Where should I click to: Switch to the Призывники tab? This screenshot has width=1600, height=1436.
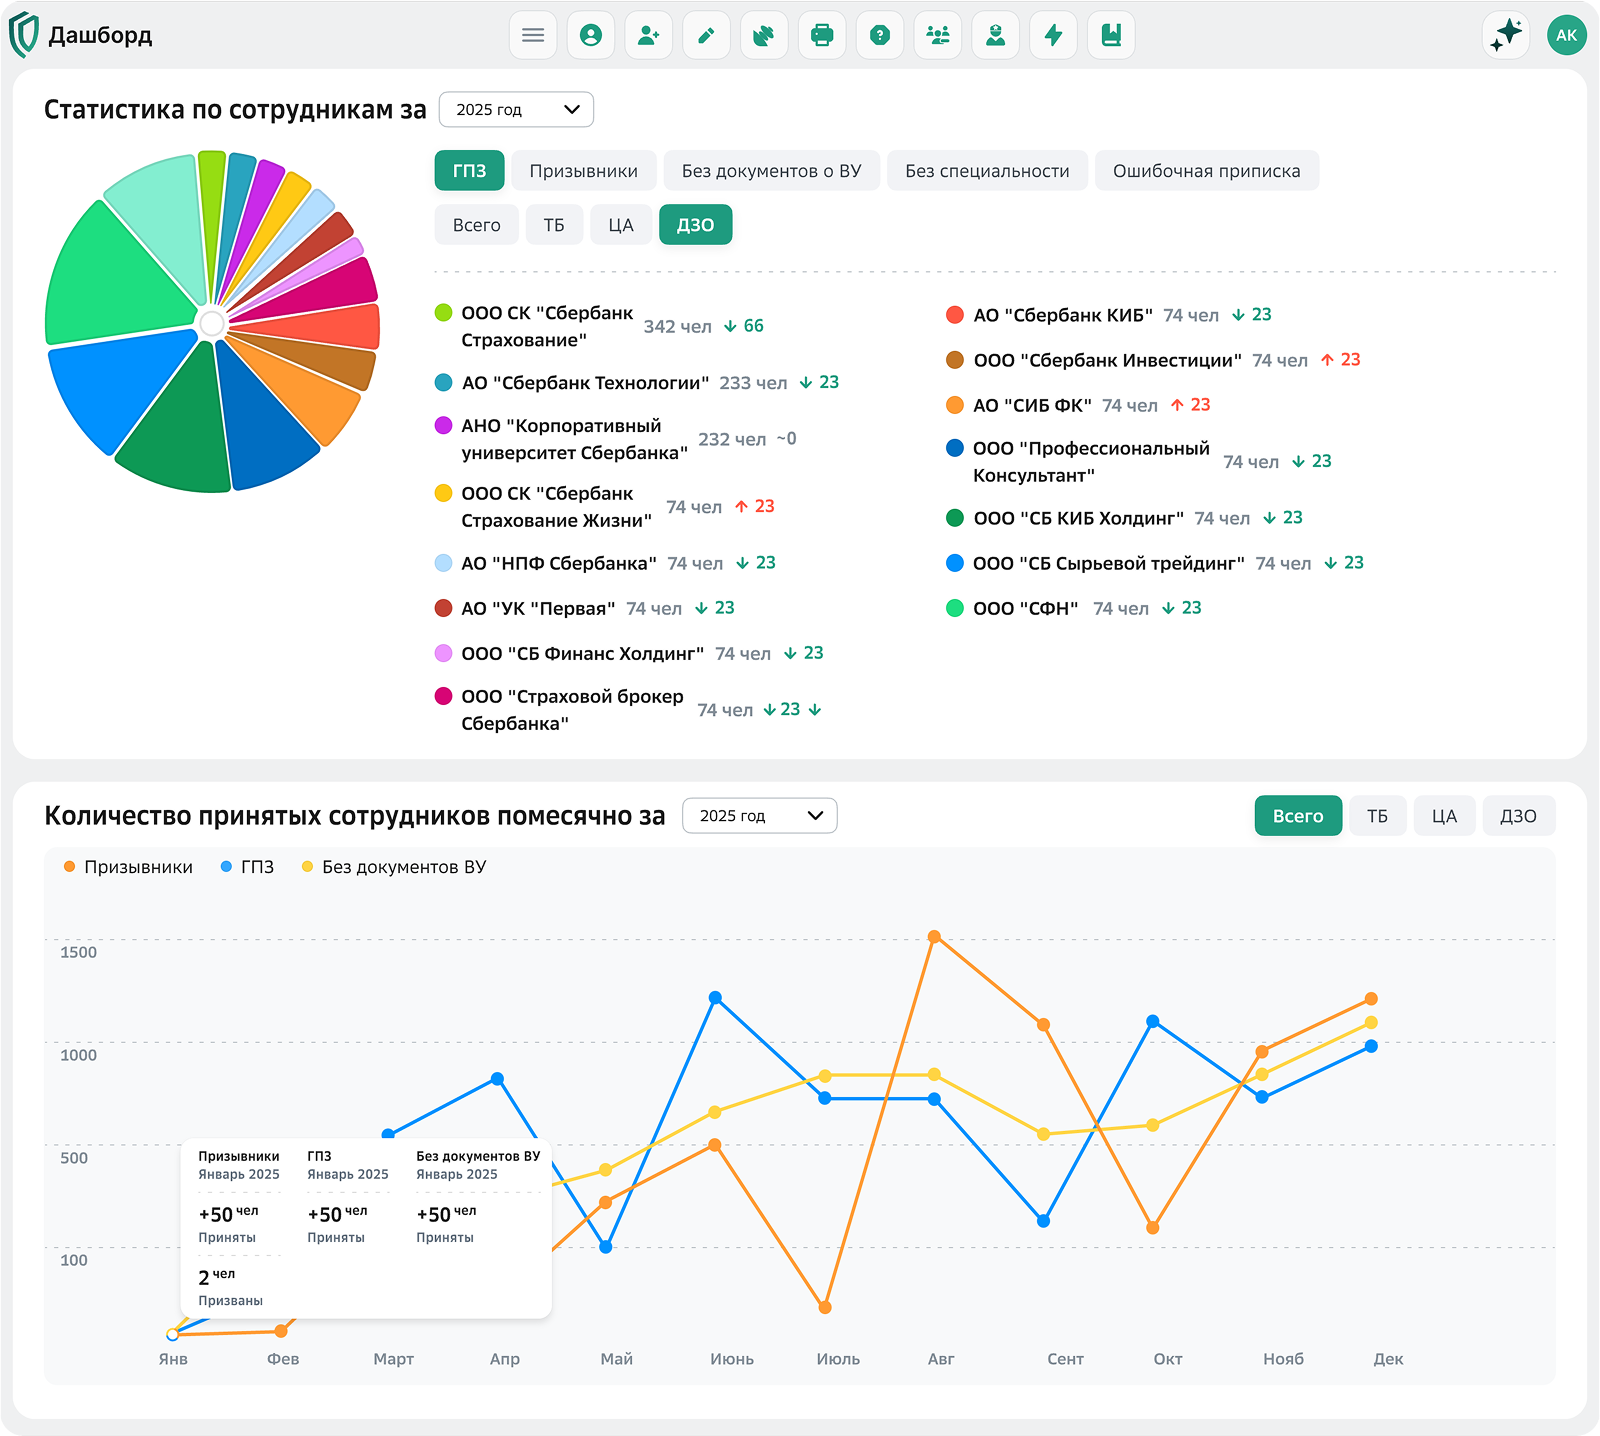(x=583, y=171)
